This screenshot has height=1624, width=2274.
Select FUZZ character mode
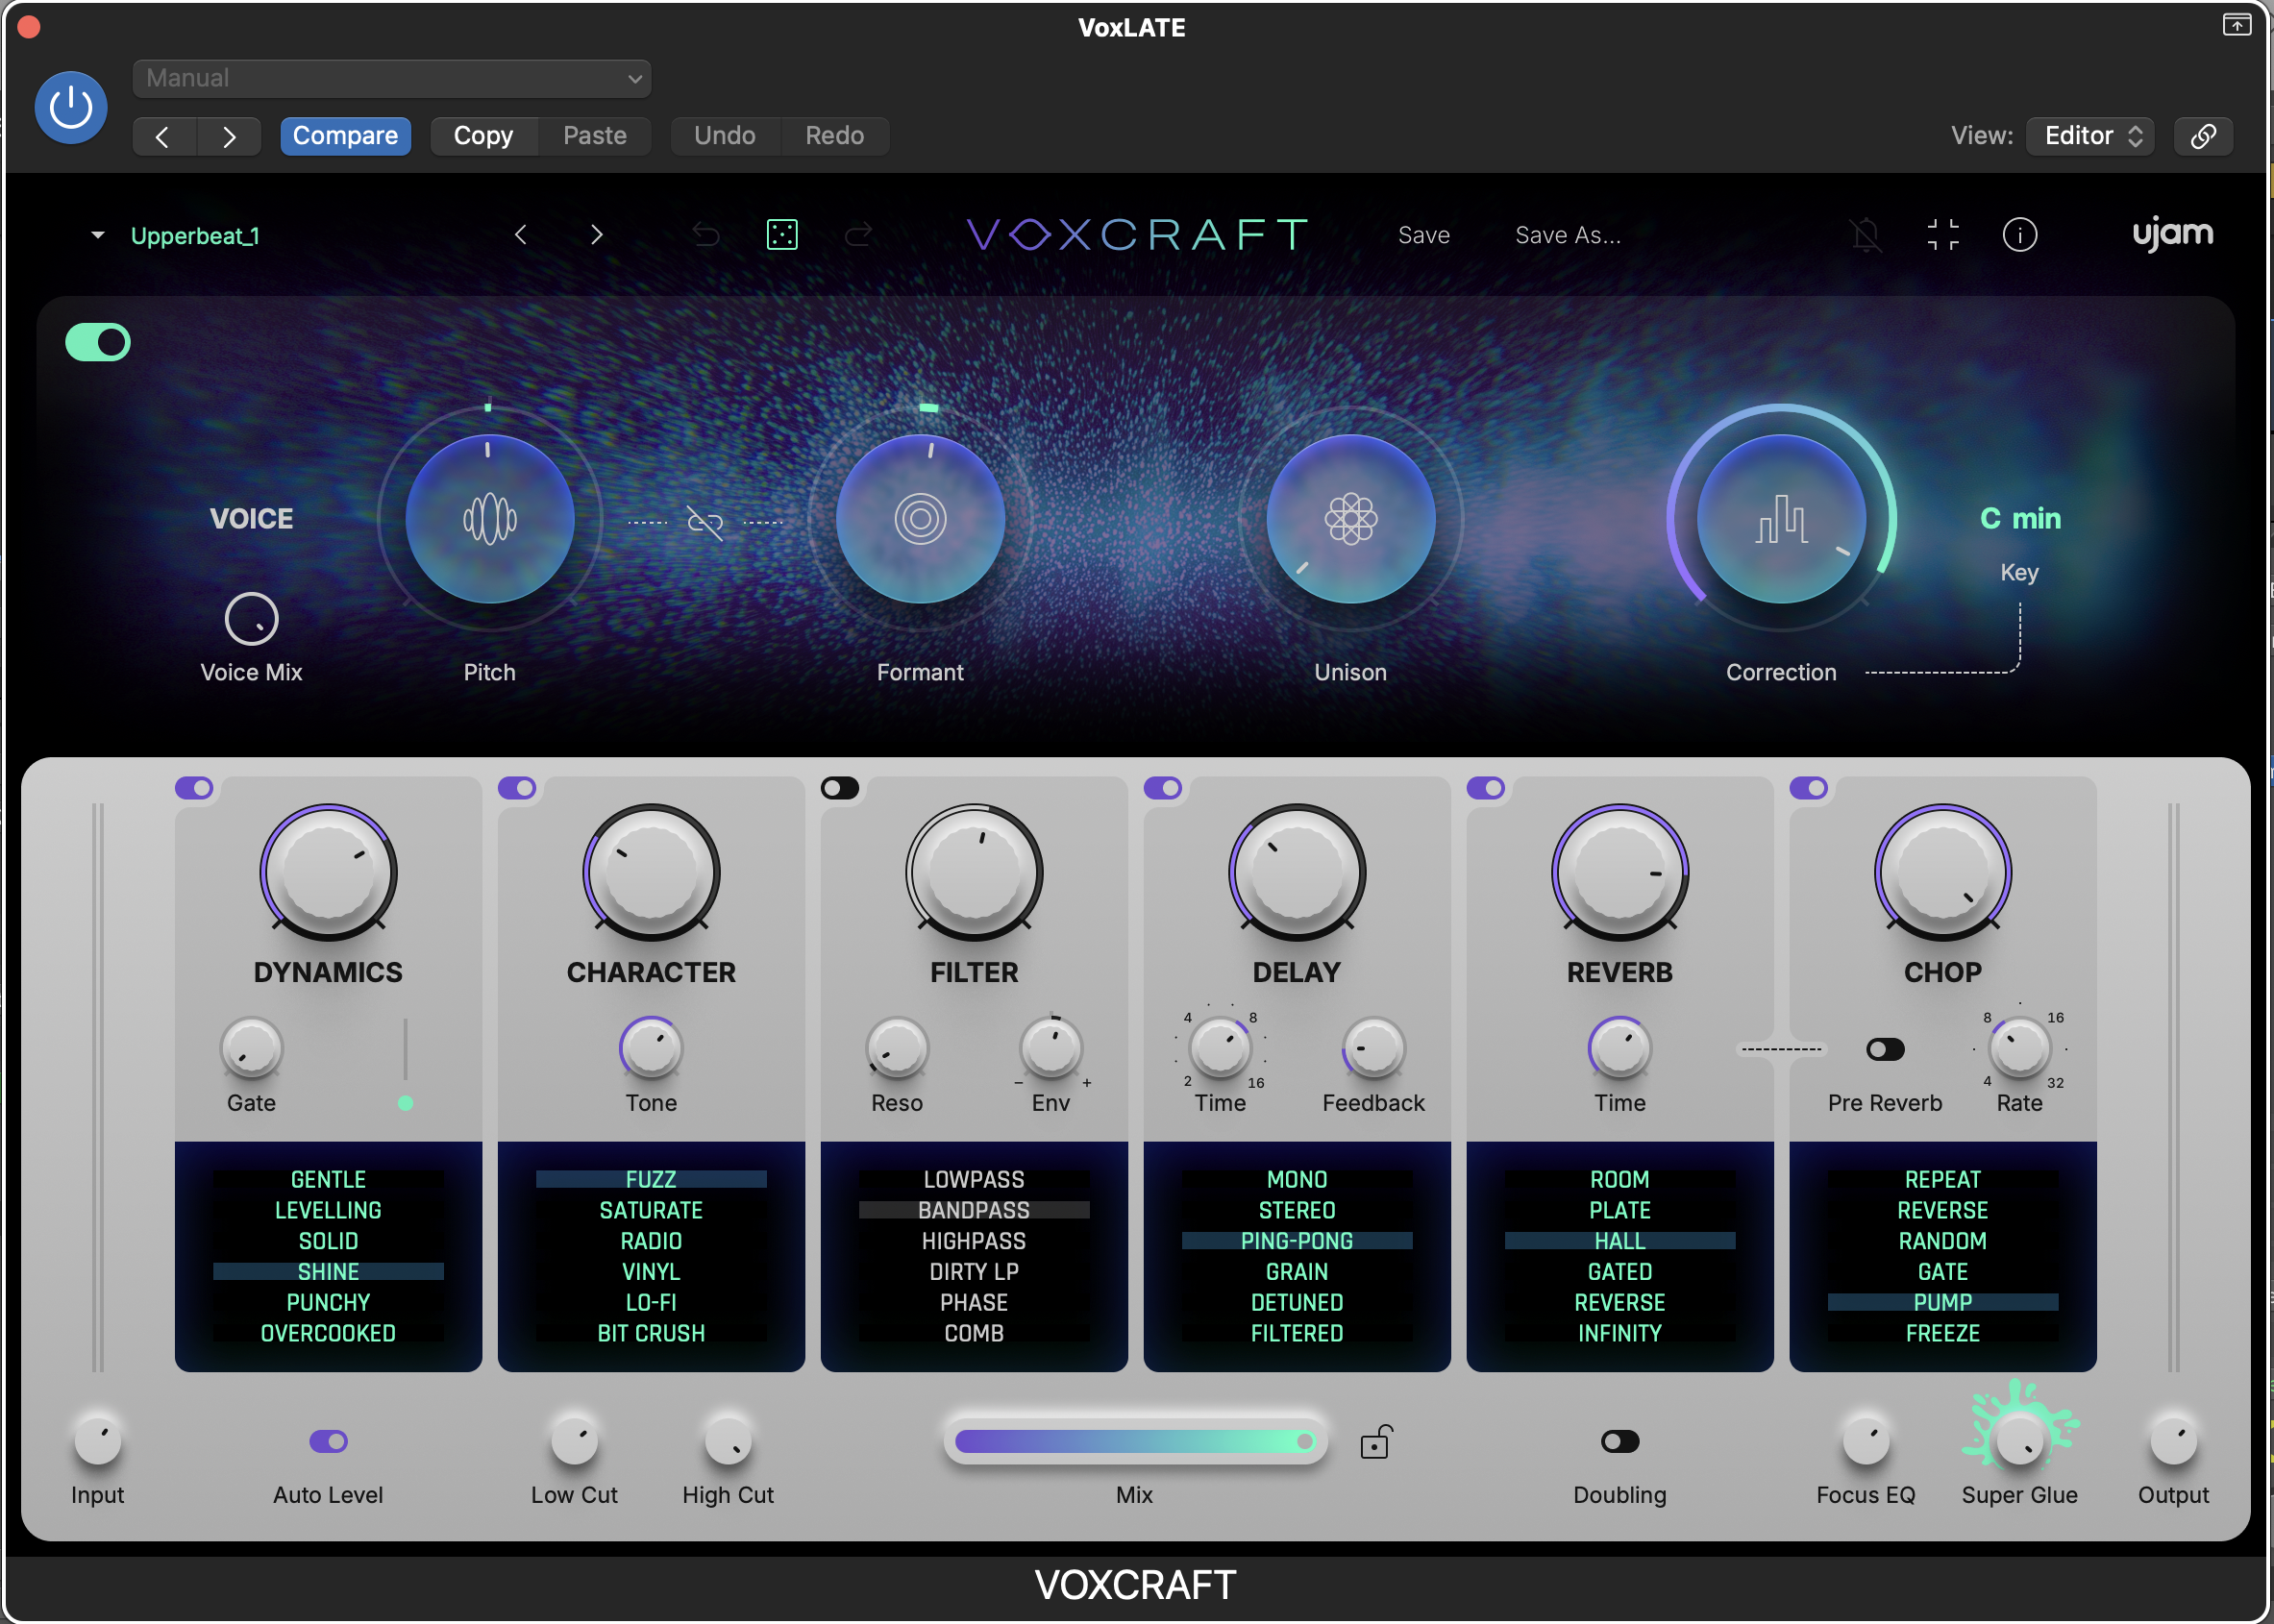point(651,1180)
